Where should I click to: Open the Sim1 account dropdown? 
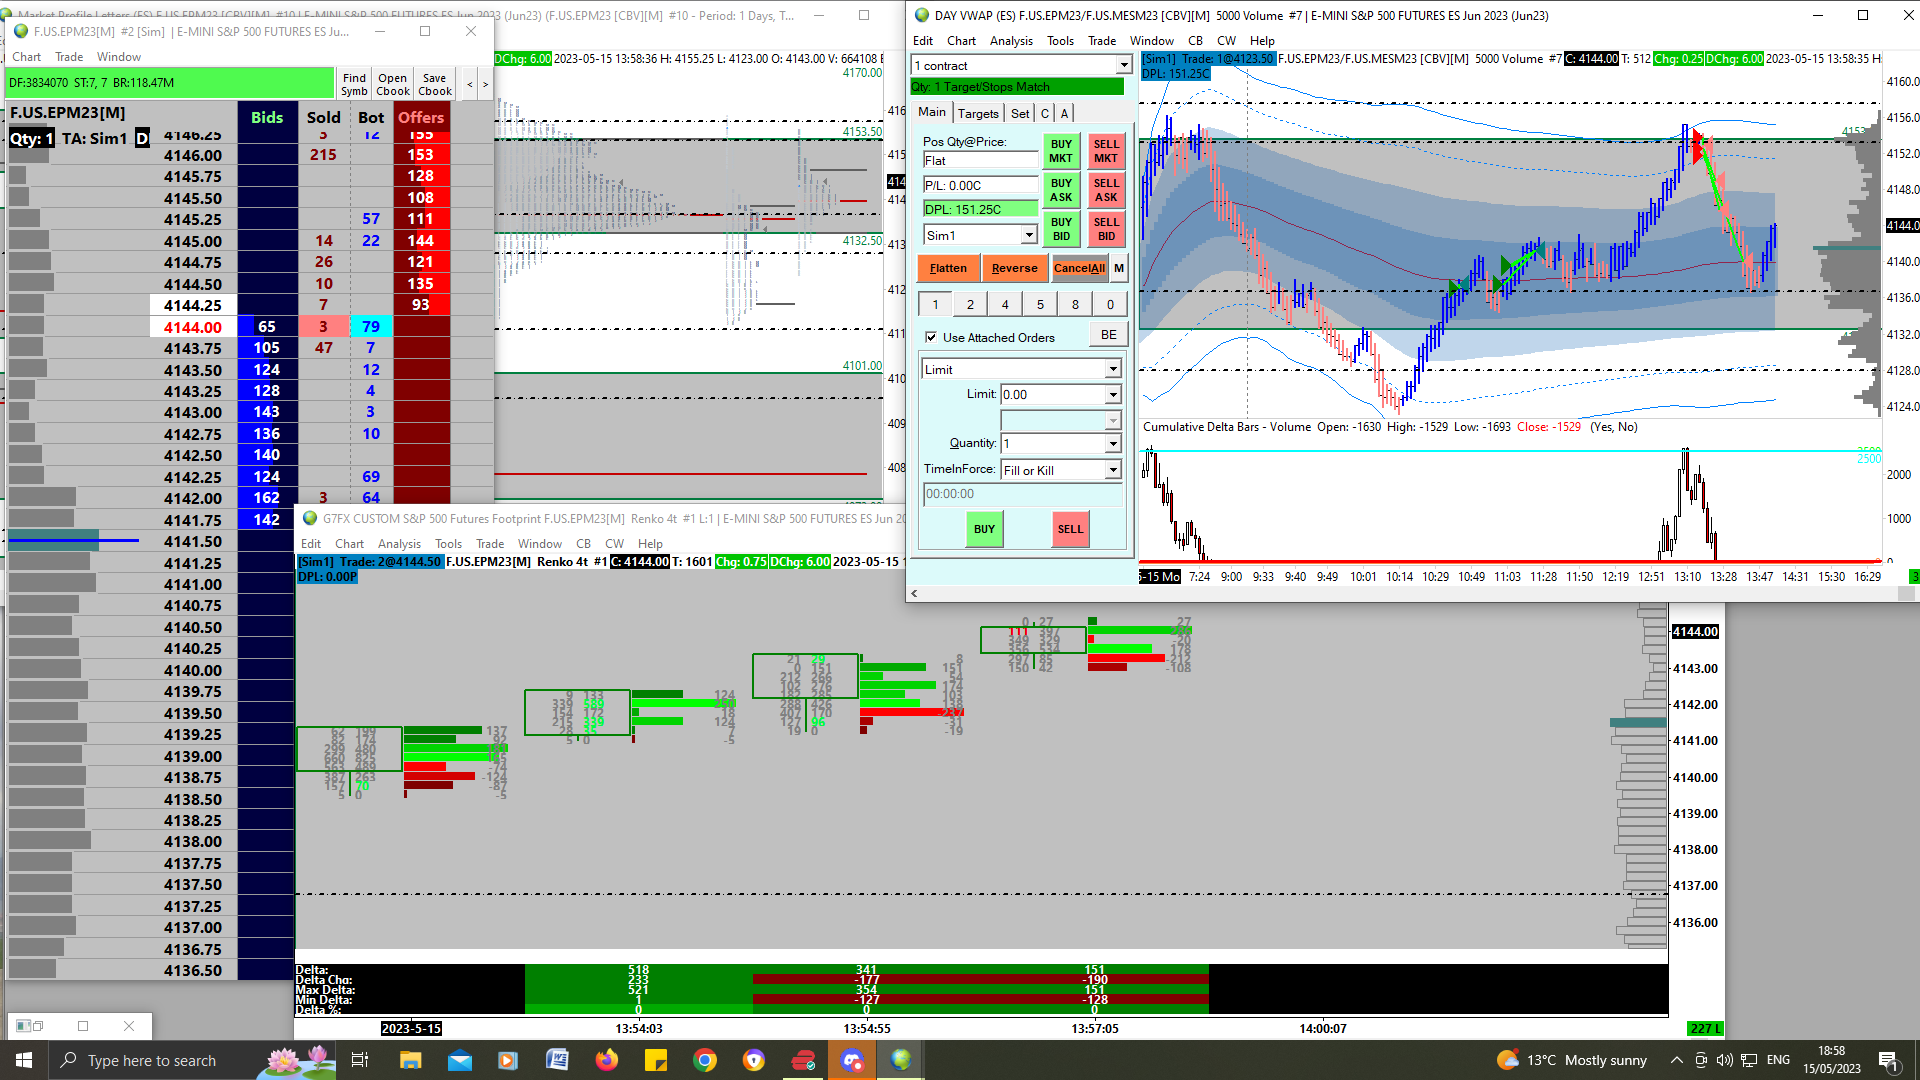pos(1028,235)
